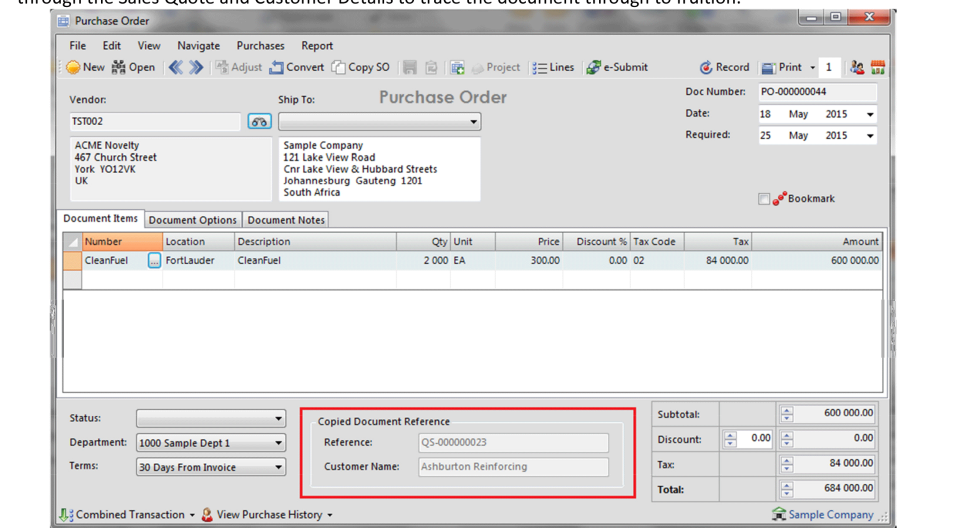This screenshot has height=528, width=960.
Task: Click the Project toolbar button
Action: point(496,67)
